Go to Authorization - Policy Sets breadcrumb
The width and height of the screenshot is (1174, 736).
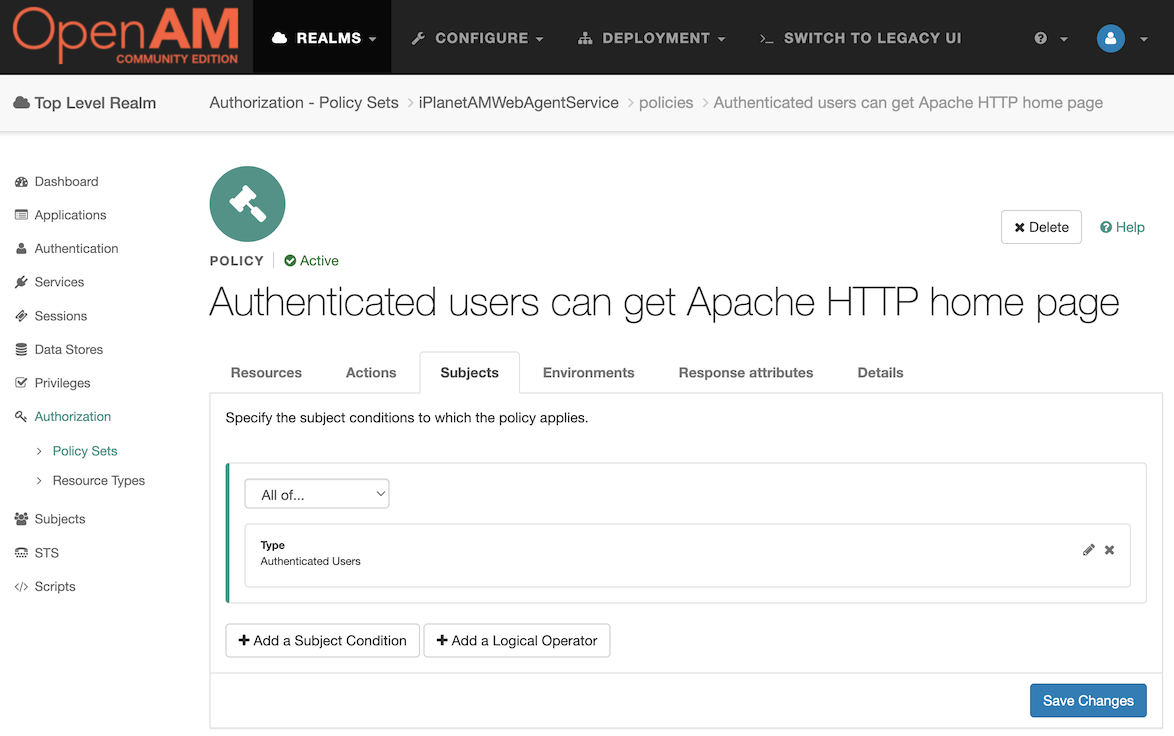coord(304,103)
